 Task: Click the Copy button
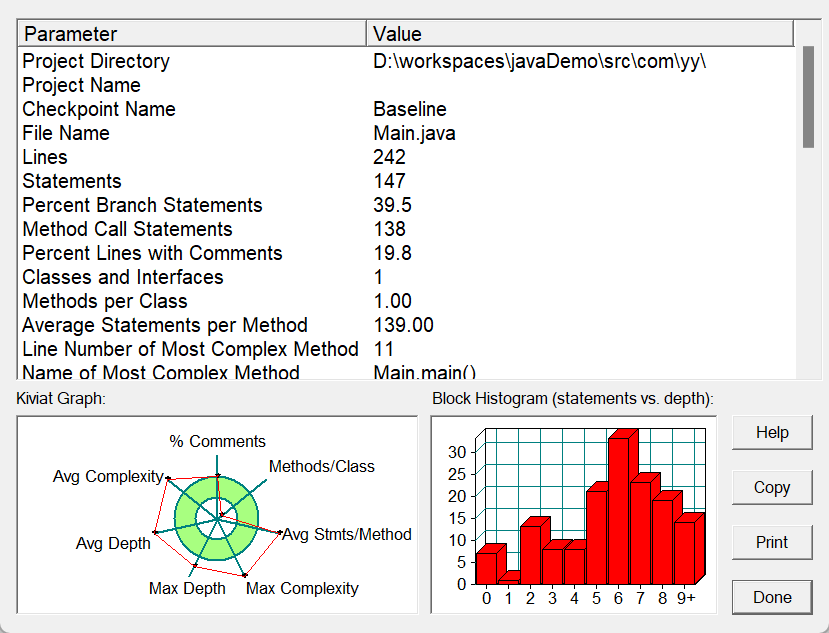tap(772, 488)
